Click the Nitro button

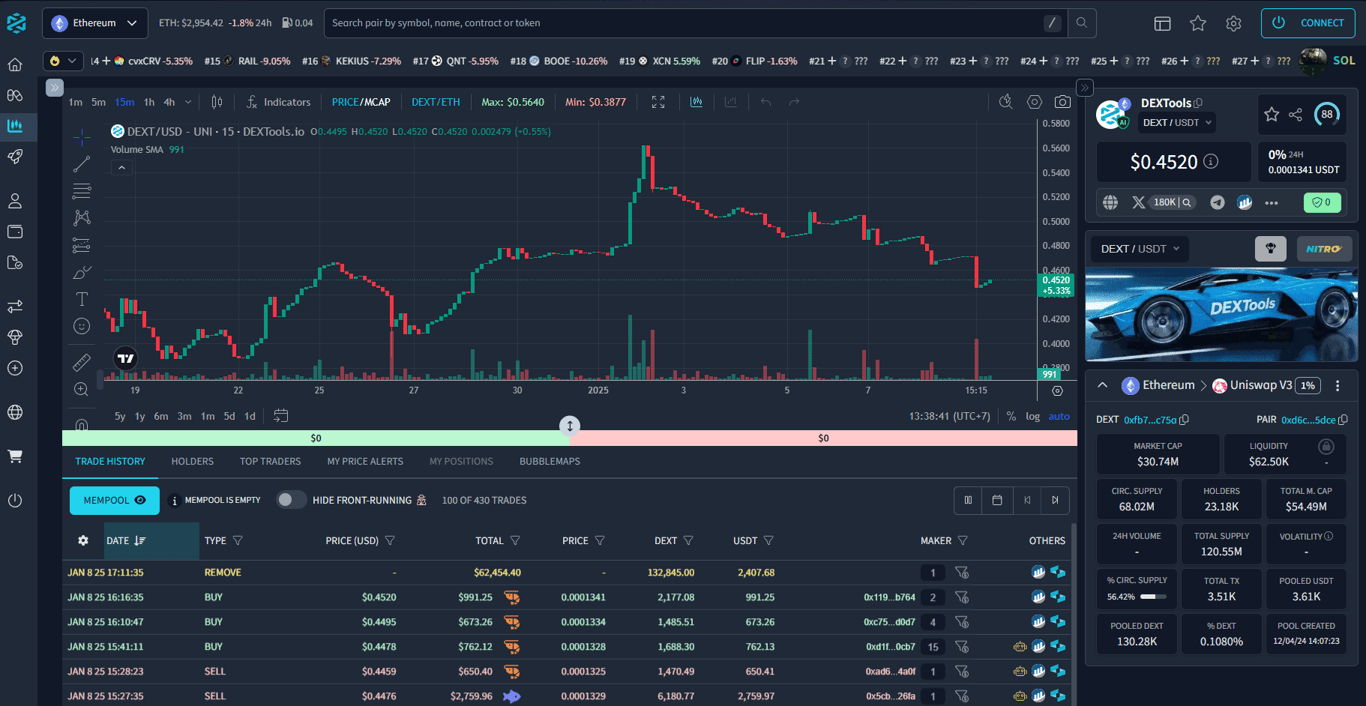click(x=1324, y=248)
